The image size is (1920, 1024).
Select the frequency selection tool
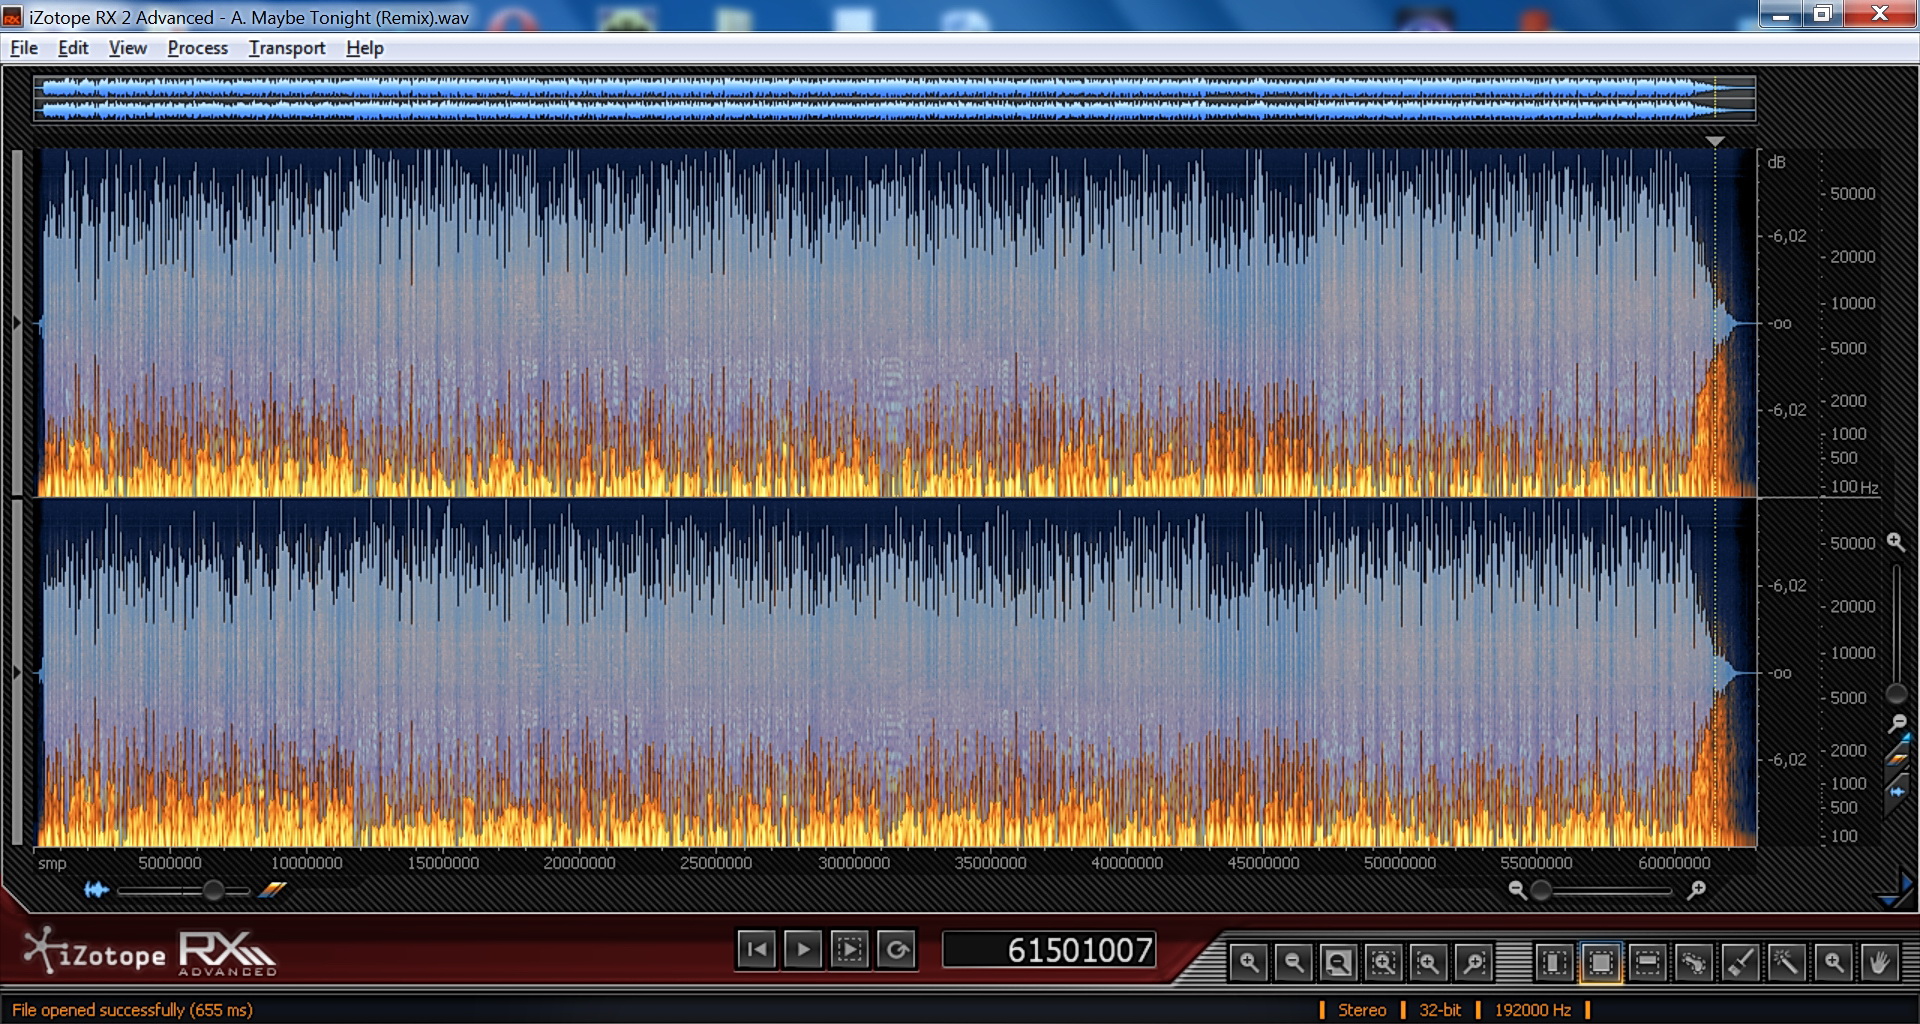click(1647, 963)
